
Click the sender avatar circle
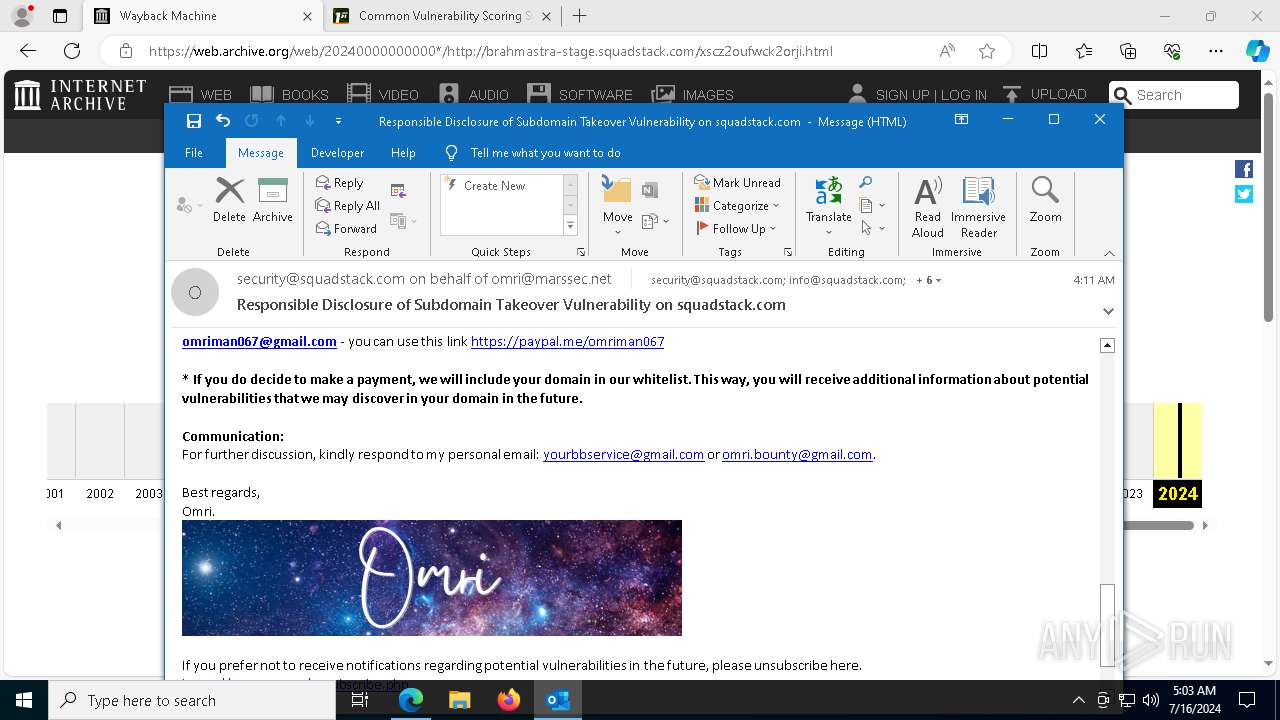pyautogui.click(x=194, y=292)
